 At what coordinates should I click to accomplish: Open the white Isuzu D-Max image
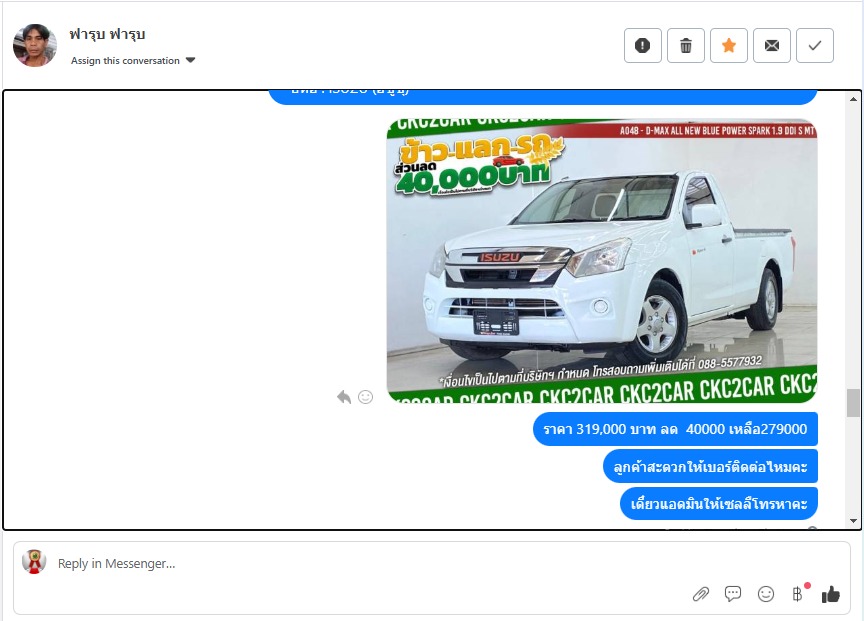[x=602, y=260]
